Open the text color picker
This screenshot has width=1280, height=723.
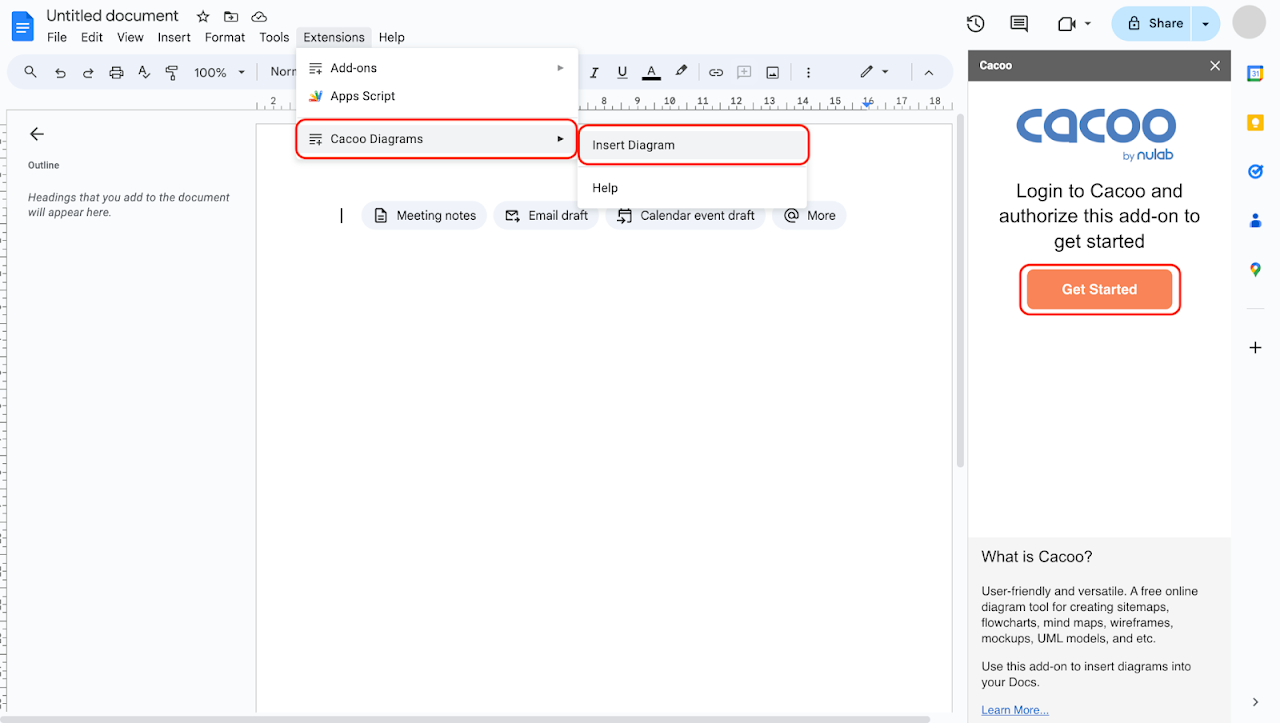tap(651, 72)
